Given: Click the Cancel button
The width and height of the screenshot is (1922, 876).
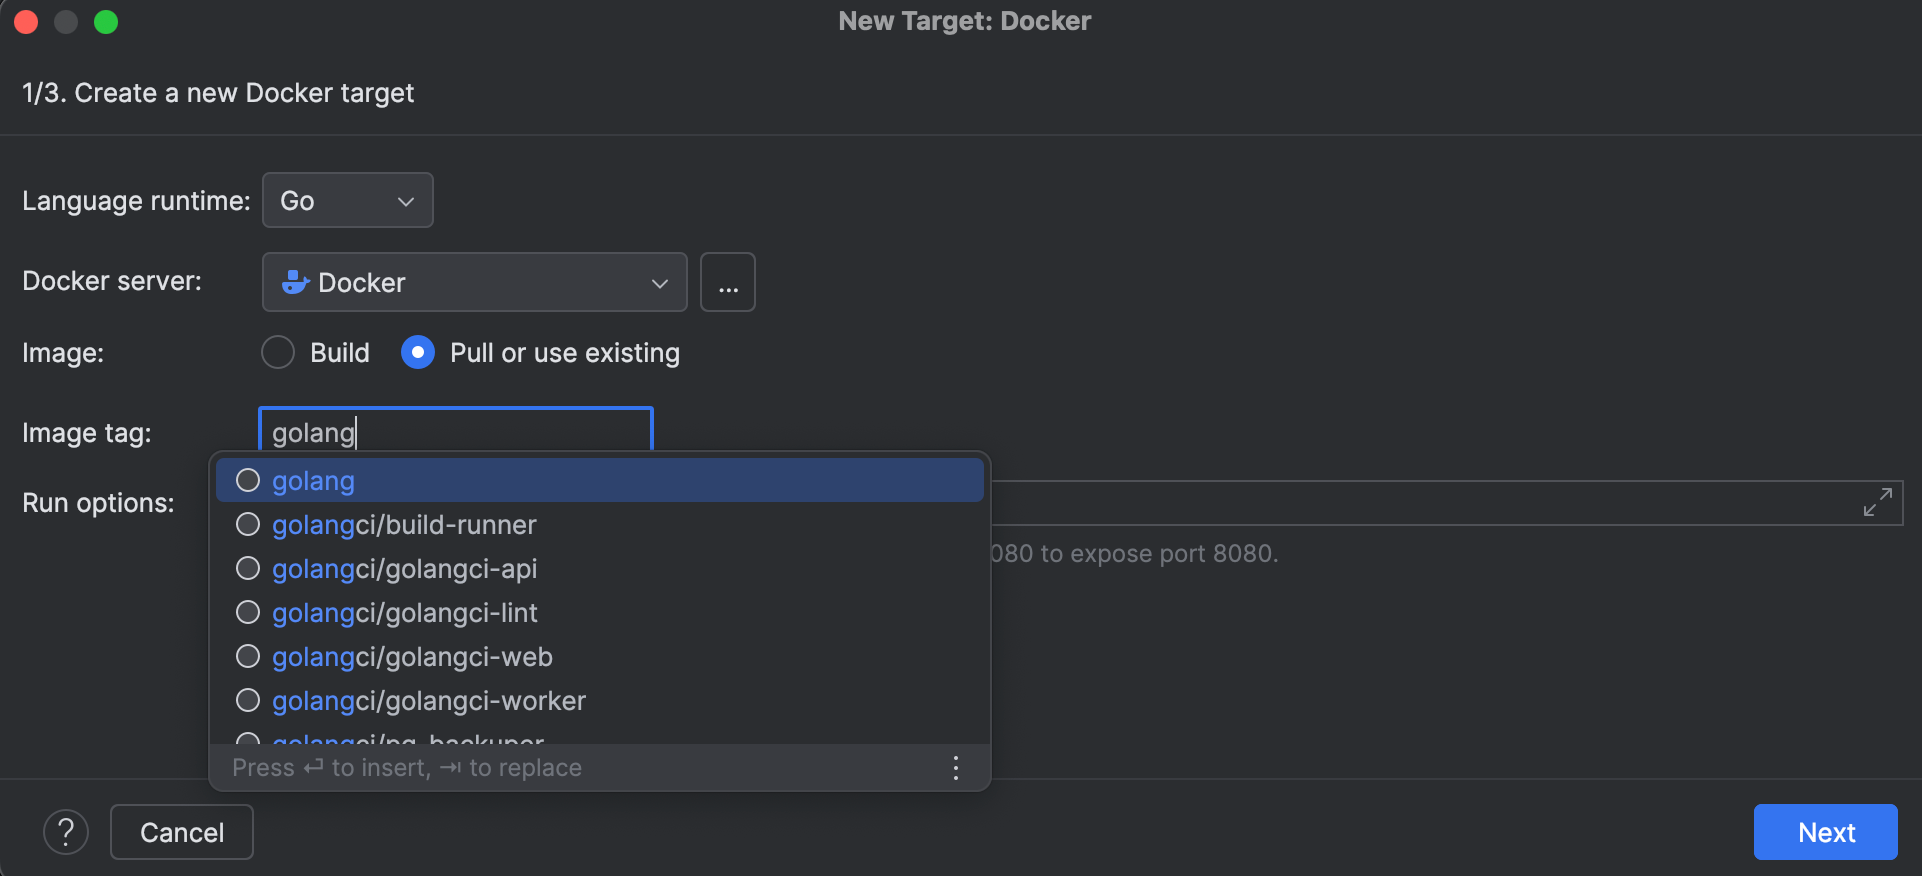Looking at the screenshot, I should 181,832.
